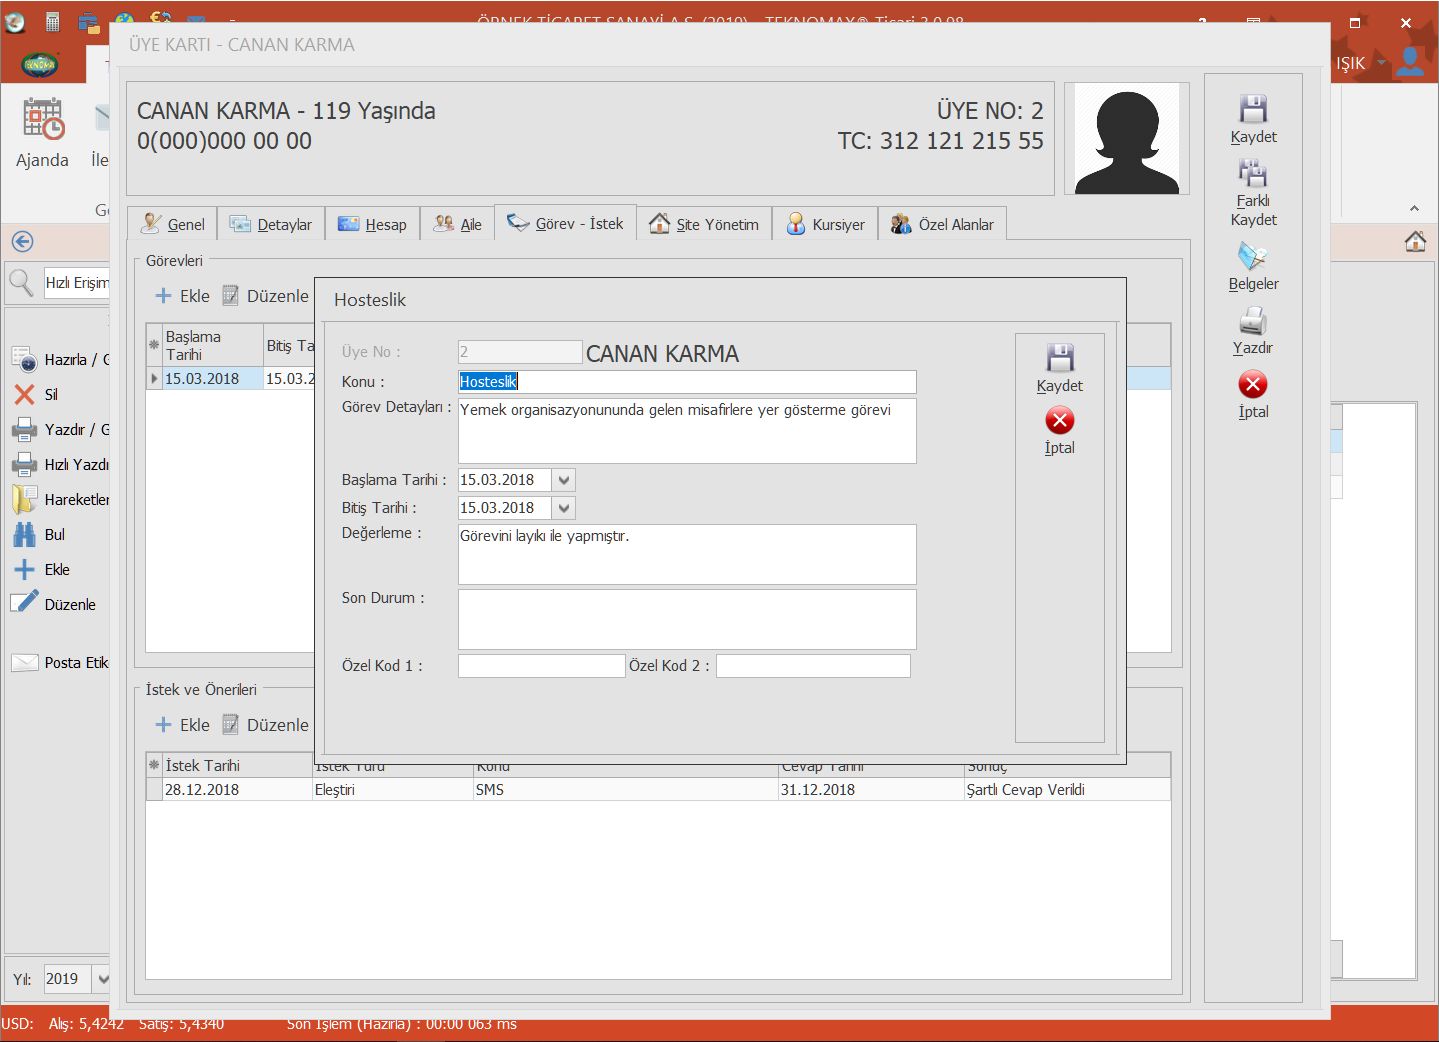Screen dimensions: 1439x1042
Task: Click the member profile photo placeholder
Action: coord(1126,139)
